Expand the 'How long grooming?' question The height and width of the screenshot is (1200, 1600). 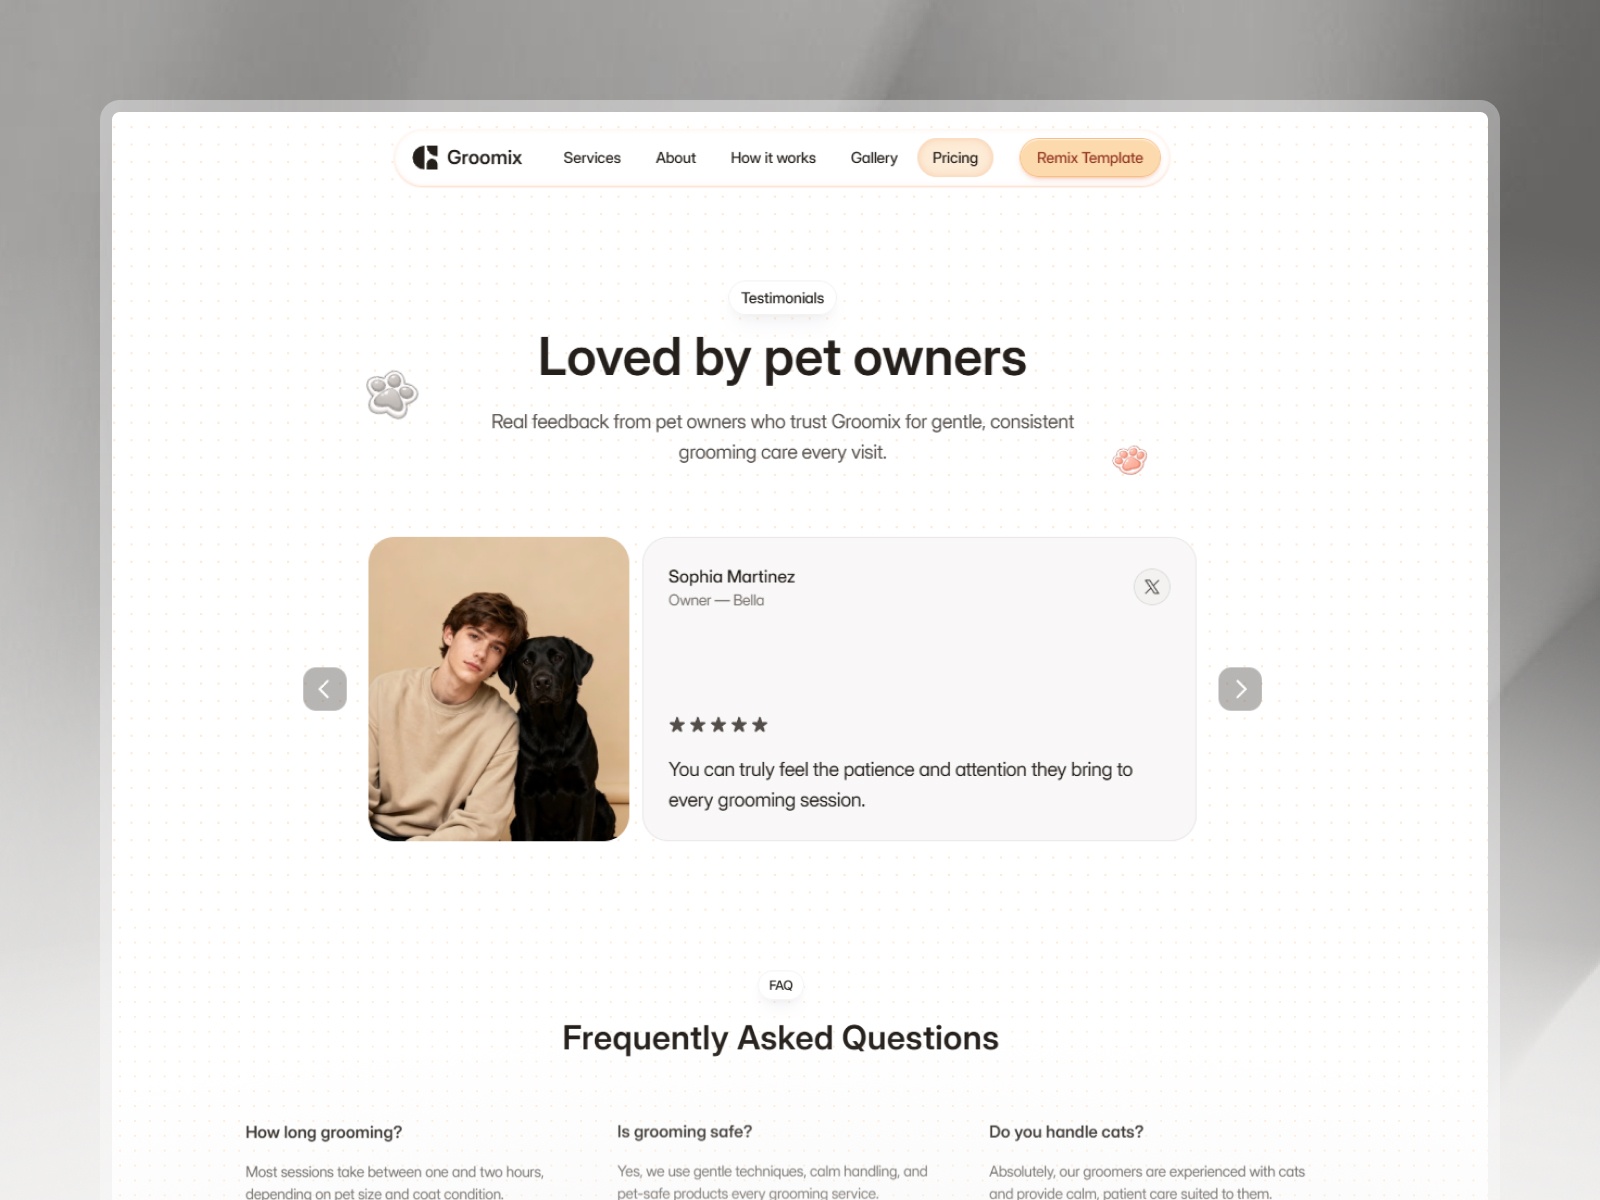pyautogui.click(x=324, y=1132)
